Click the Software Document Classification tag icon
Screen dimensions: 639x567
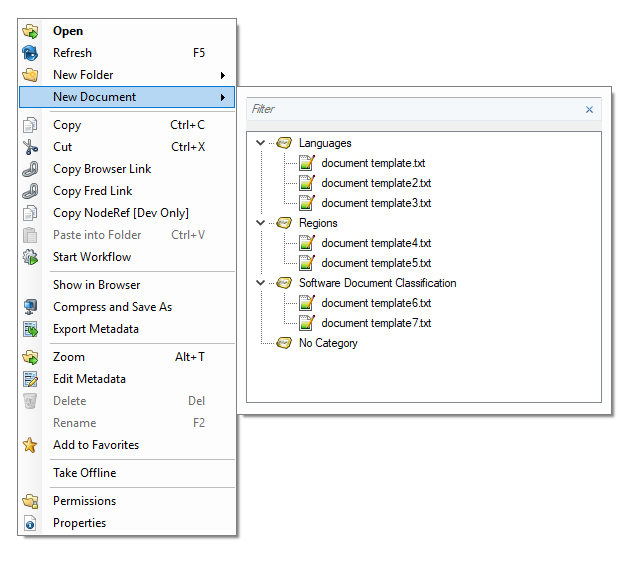pyautogui.click(x=284, y=283)
